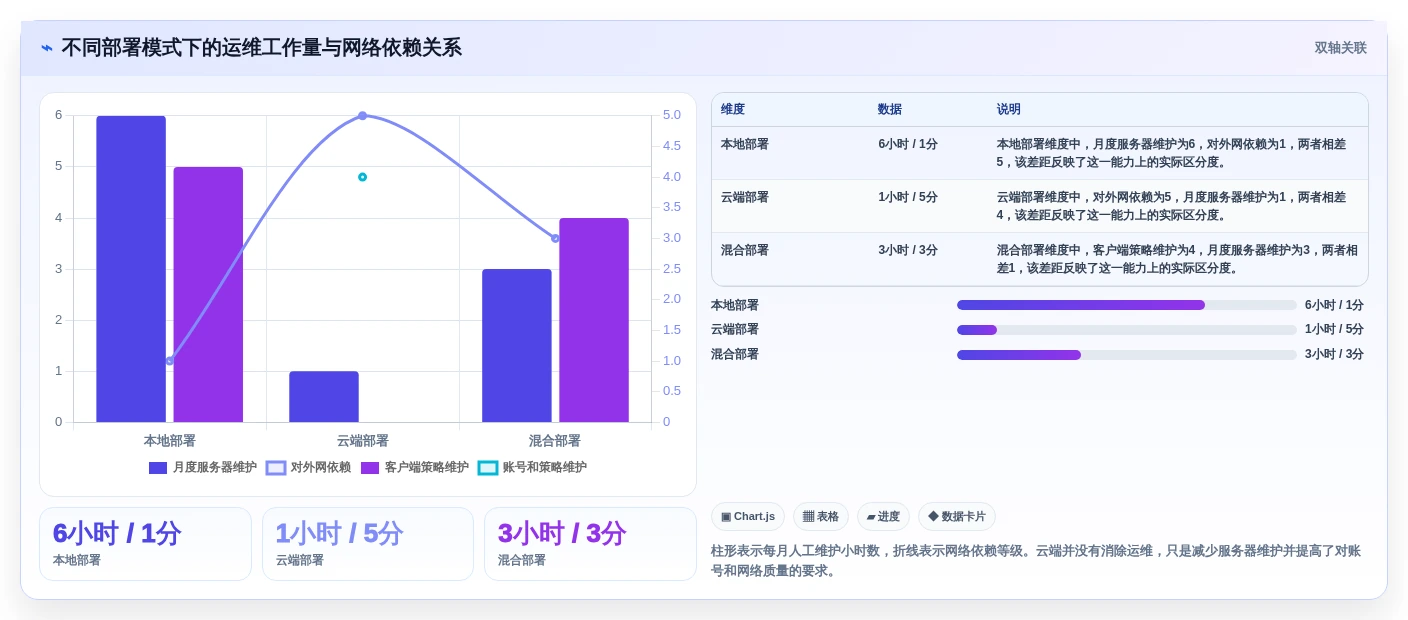Click the 混合部署 progress bar
The image size is (1408, 620).
click(1127, 355)
